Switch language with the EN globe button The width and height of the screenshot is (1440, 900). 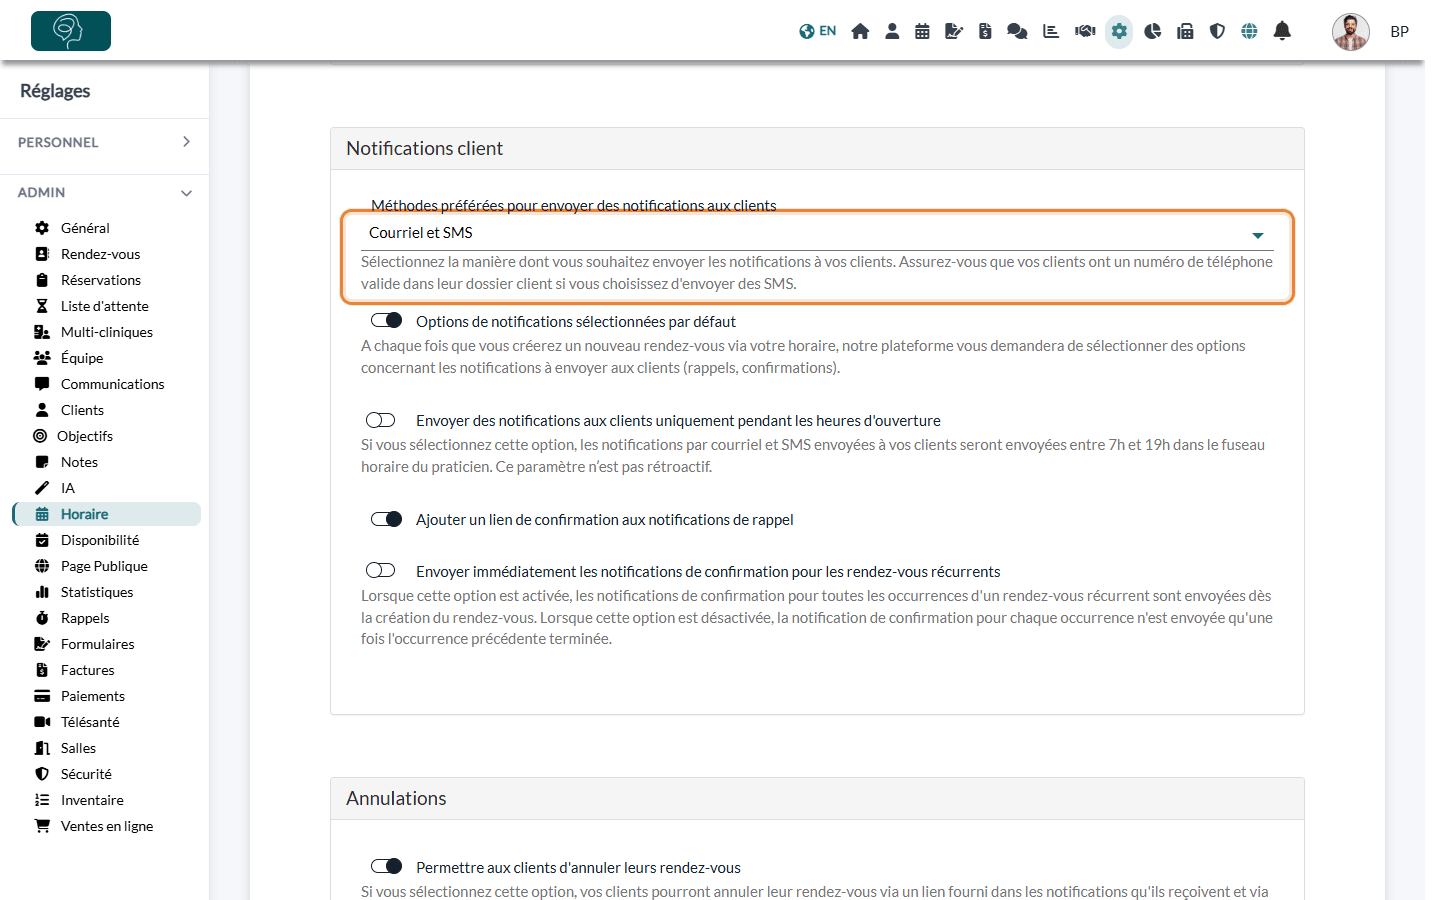pos(817,31)
